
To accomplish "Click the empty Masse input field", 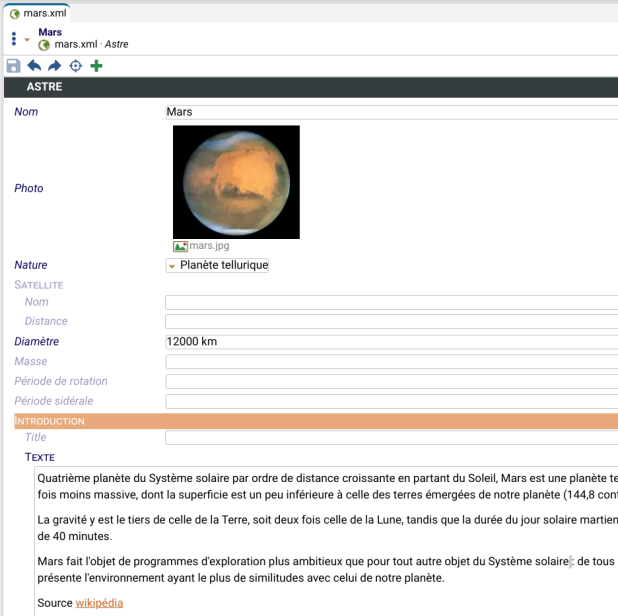I will click(x=390, y=361).
